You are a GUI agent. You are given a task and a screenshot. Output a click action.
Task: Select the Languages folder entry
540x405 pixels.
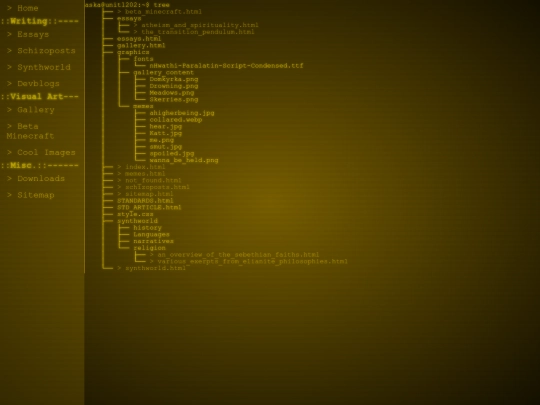tap(151, 235)
